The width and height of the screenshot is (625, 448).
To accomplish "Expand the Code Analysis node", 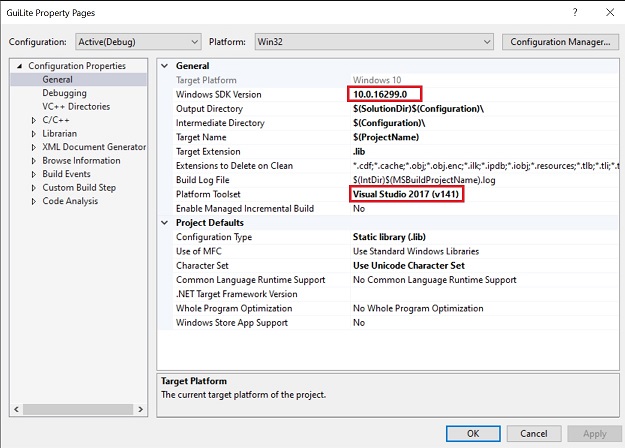I will (34, 201).
